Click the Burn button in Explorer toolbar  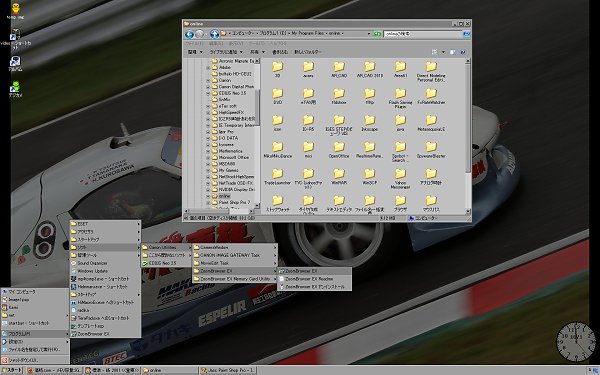[280, 52]
